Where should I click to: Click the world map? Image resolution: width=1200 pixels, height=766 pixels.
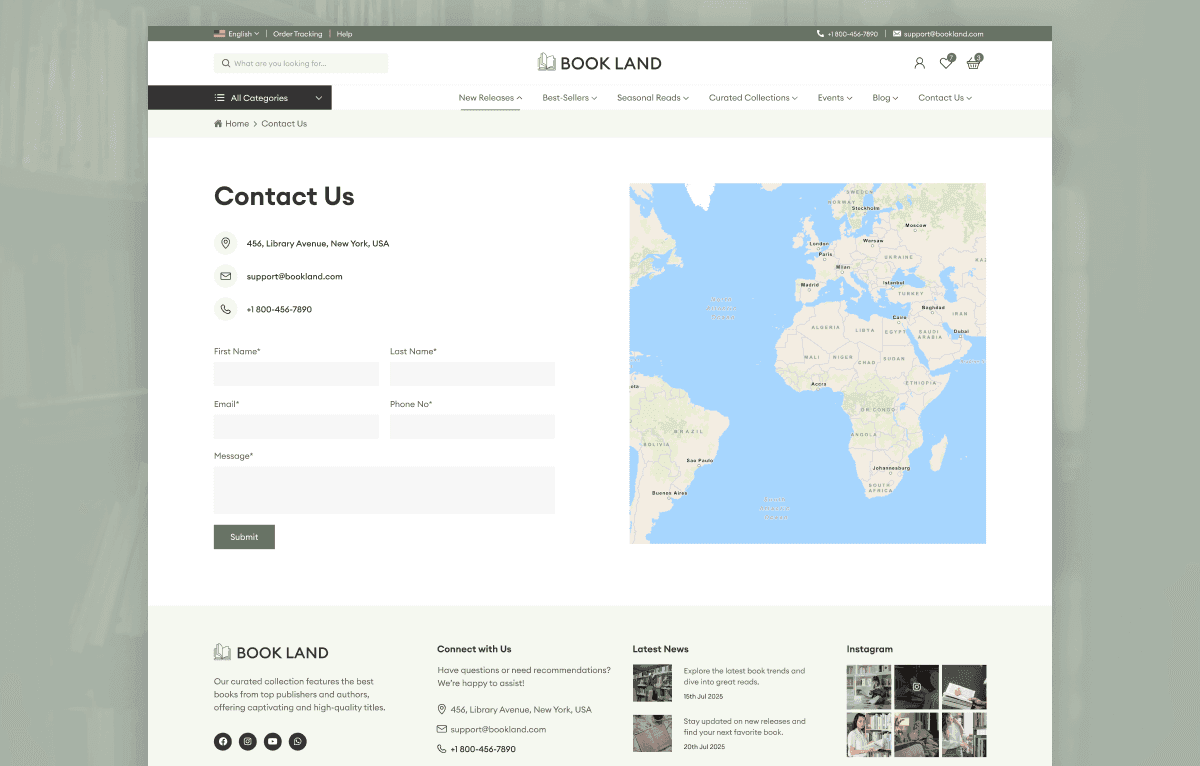pyautogui.click(x=808, y=363)
